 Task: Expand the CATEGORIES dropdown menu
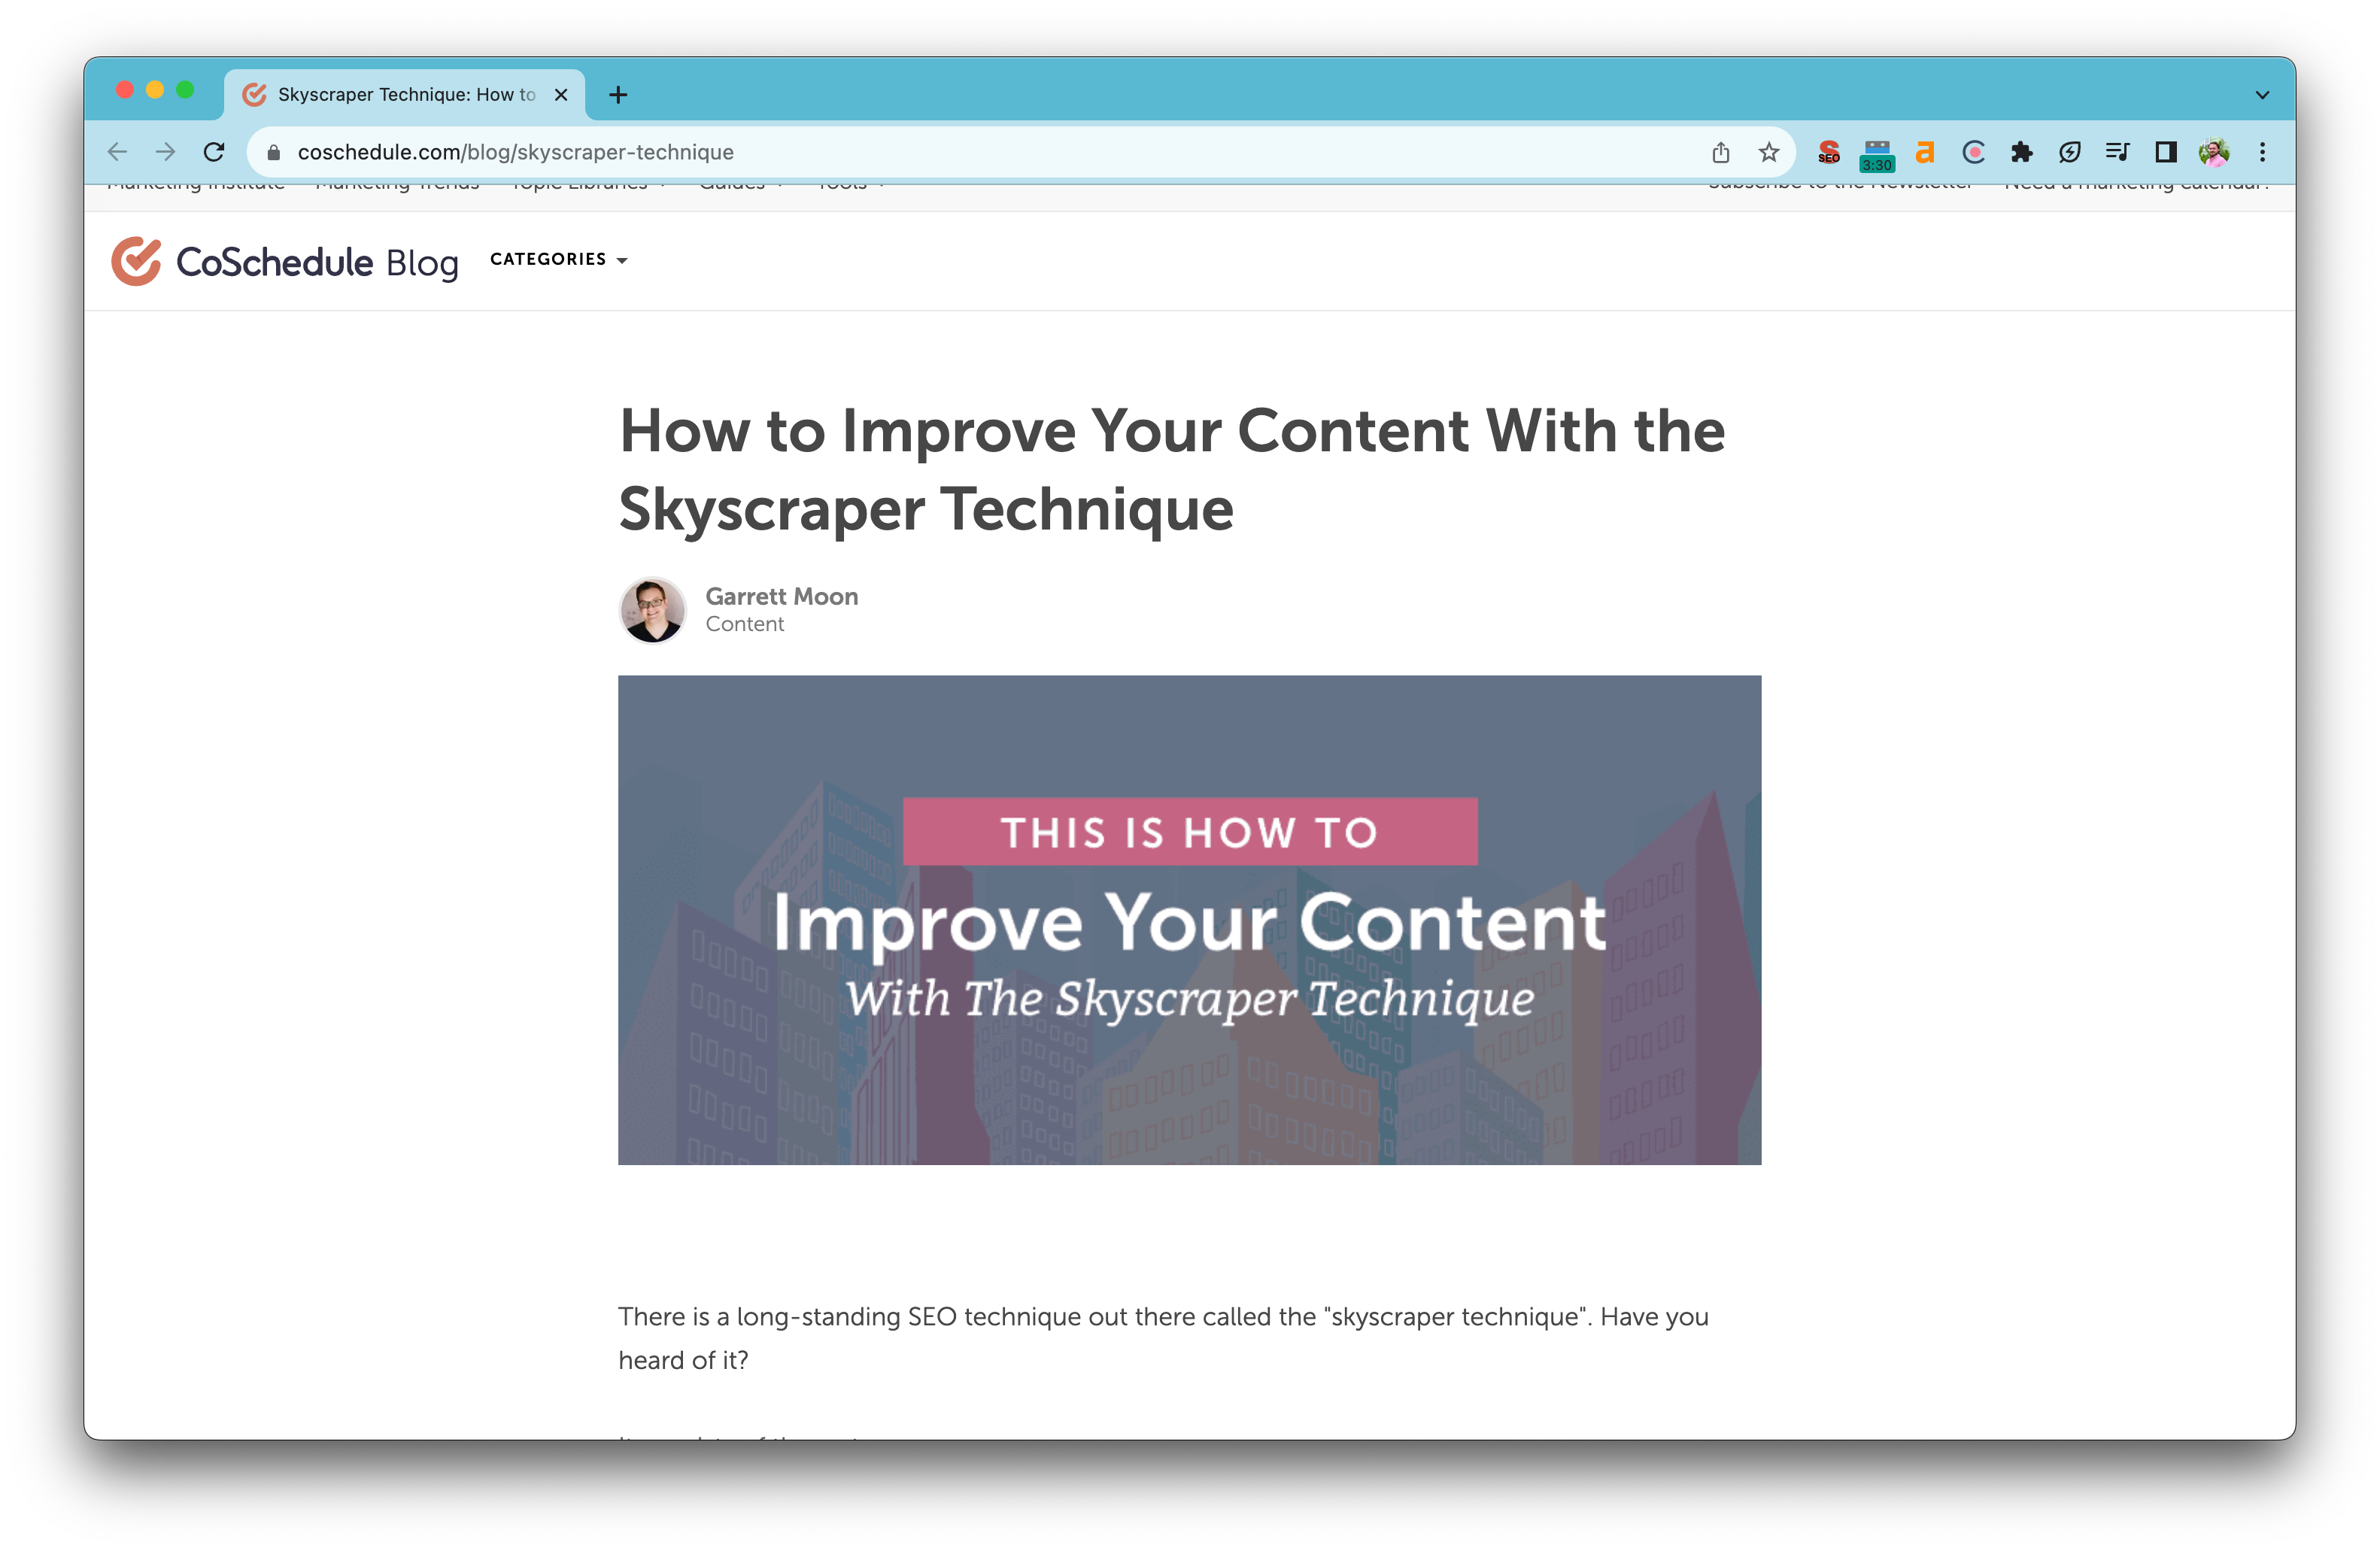pyautogui.click(x=554, y=259)
